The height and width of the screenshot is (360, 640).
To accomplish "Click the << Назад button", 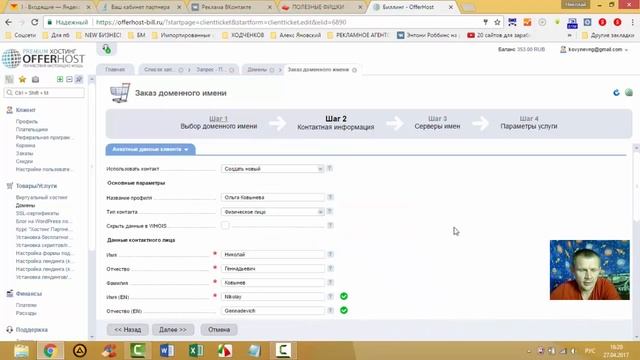I will 127,329.
